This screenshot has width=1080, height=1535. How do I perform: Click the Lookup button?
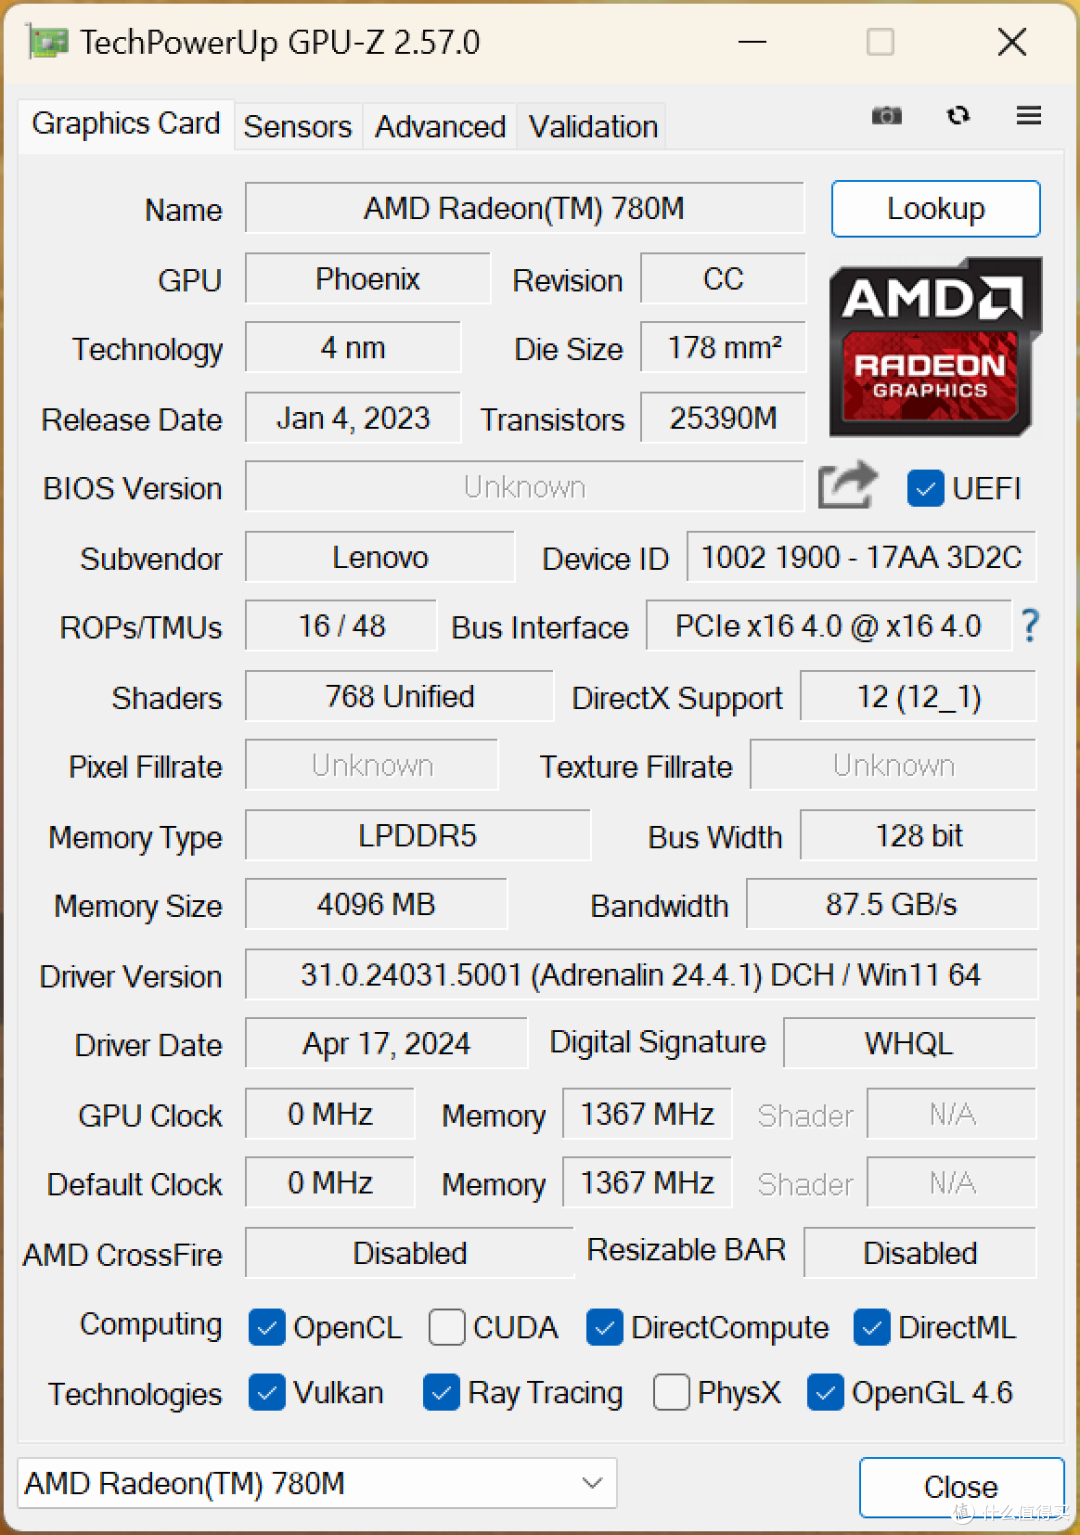click(935, 209)
